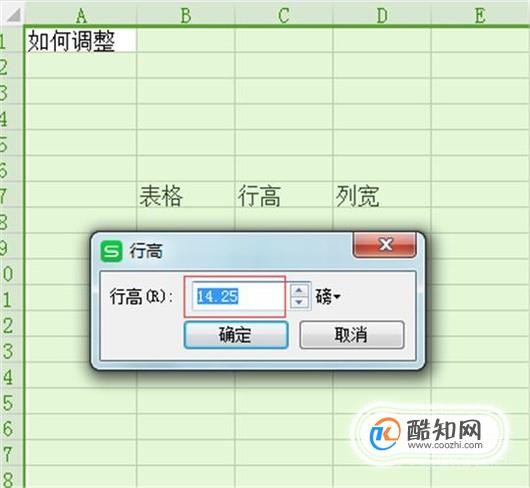Select column E header
This screenshot has height=488, width=530.
tap(480, 15)
